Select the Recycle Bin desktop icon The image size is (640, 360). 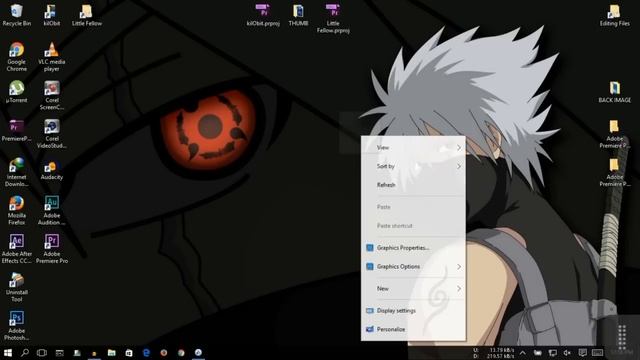[16, 16]
